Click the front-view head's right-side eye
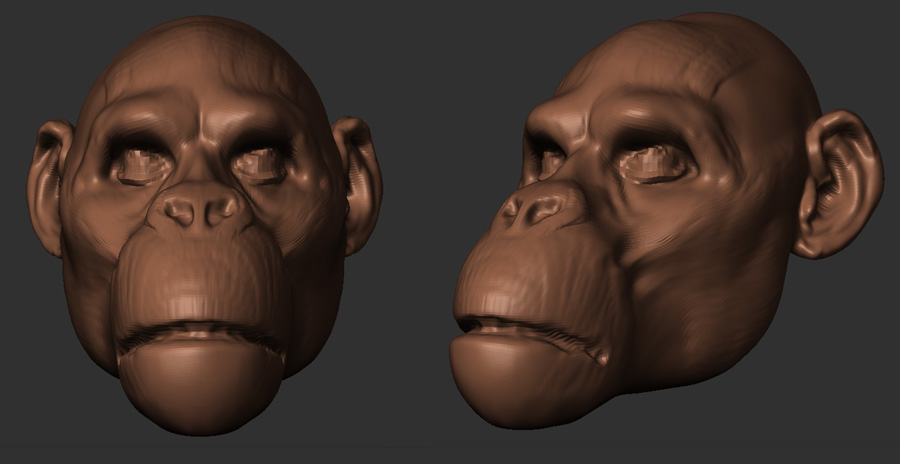Viewport: 900px width, 464px height. coord(260,163)
